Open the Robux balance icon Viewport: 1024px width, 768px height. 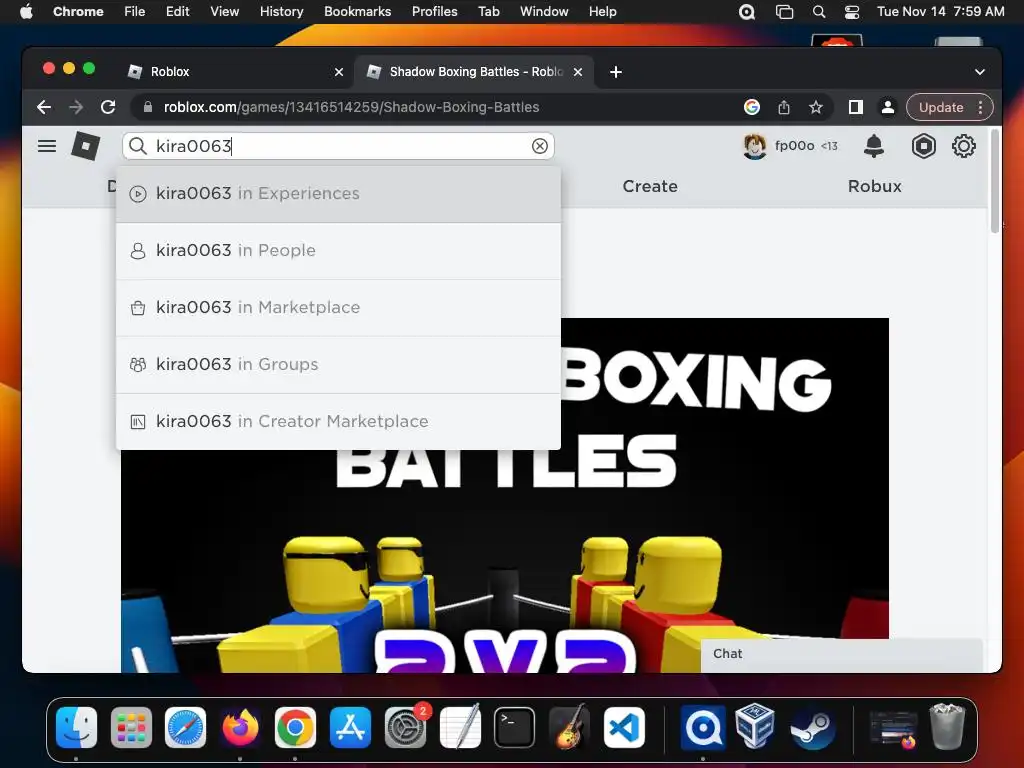coord(923,146)
